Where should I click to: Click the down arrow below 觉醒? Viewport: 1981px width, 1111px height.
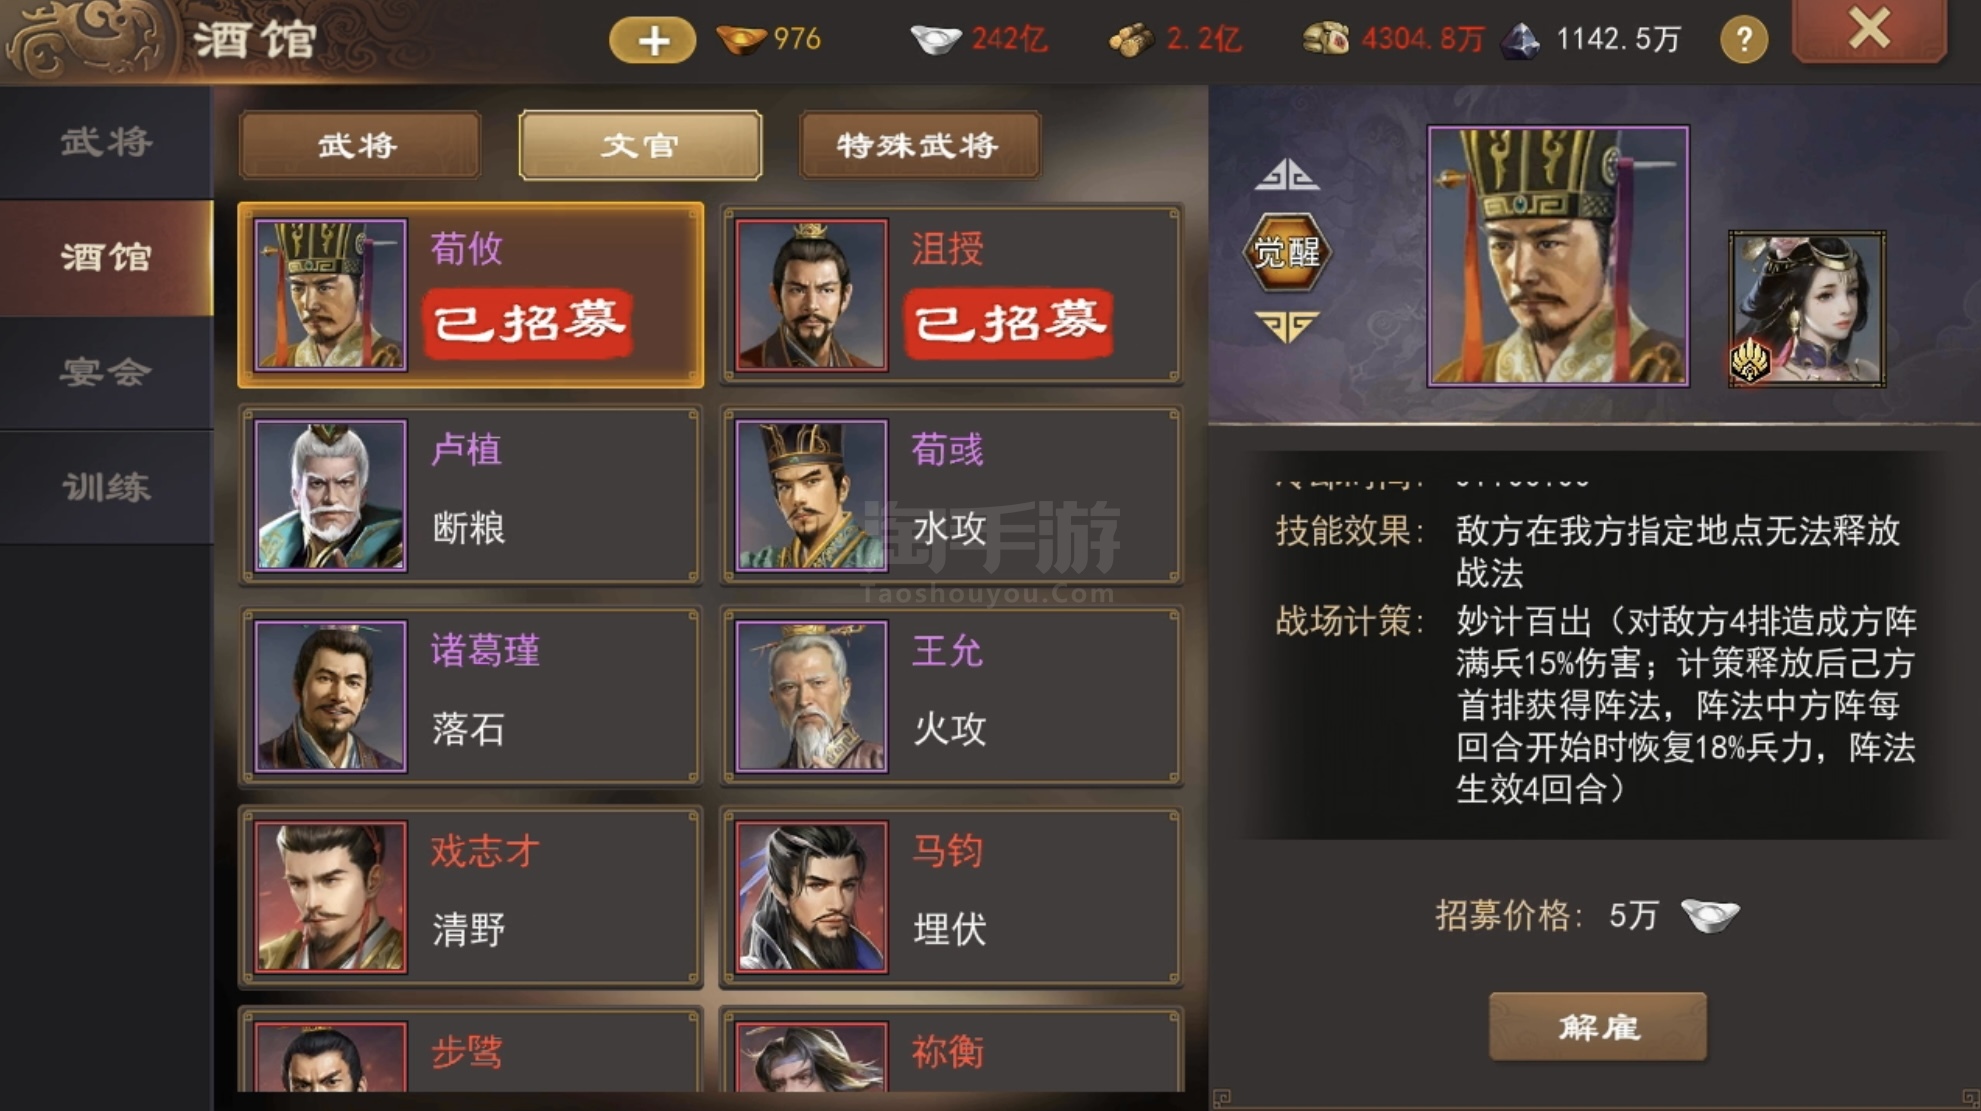click(x=1287, y=326)
